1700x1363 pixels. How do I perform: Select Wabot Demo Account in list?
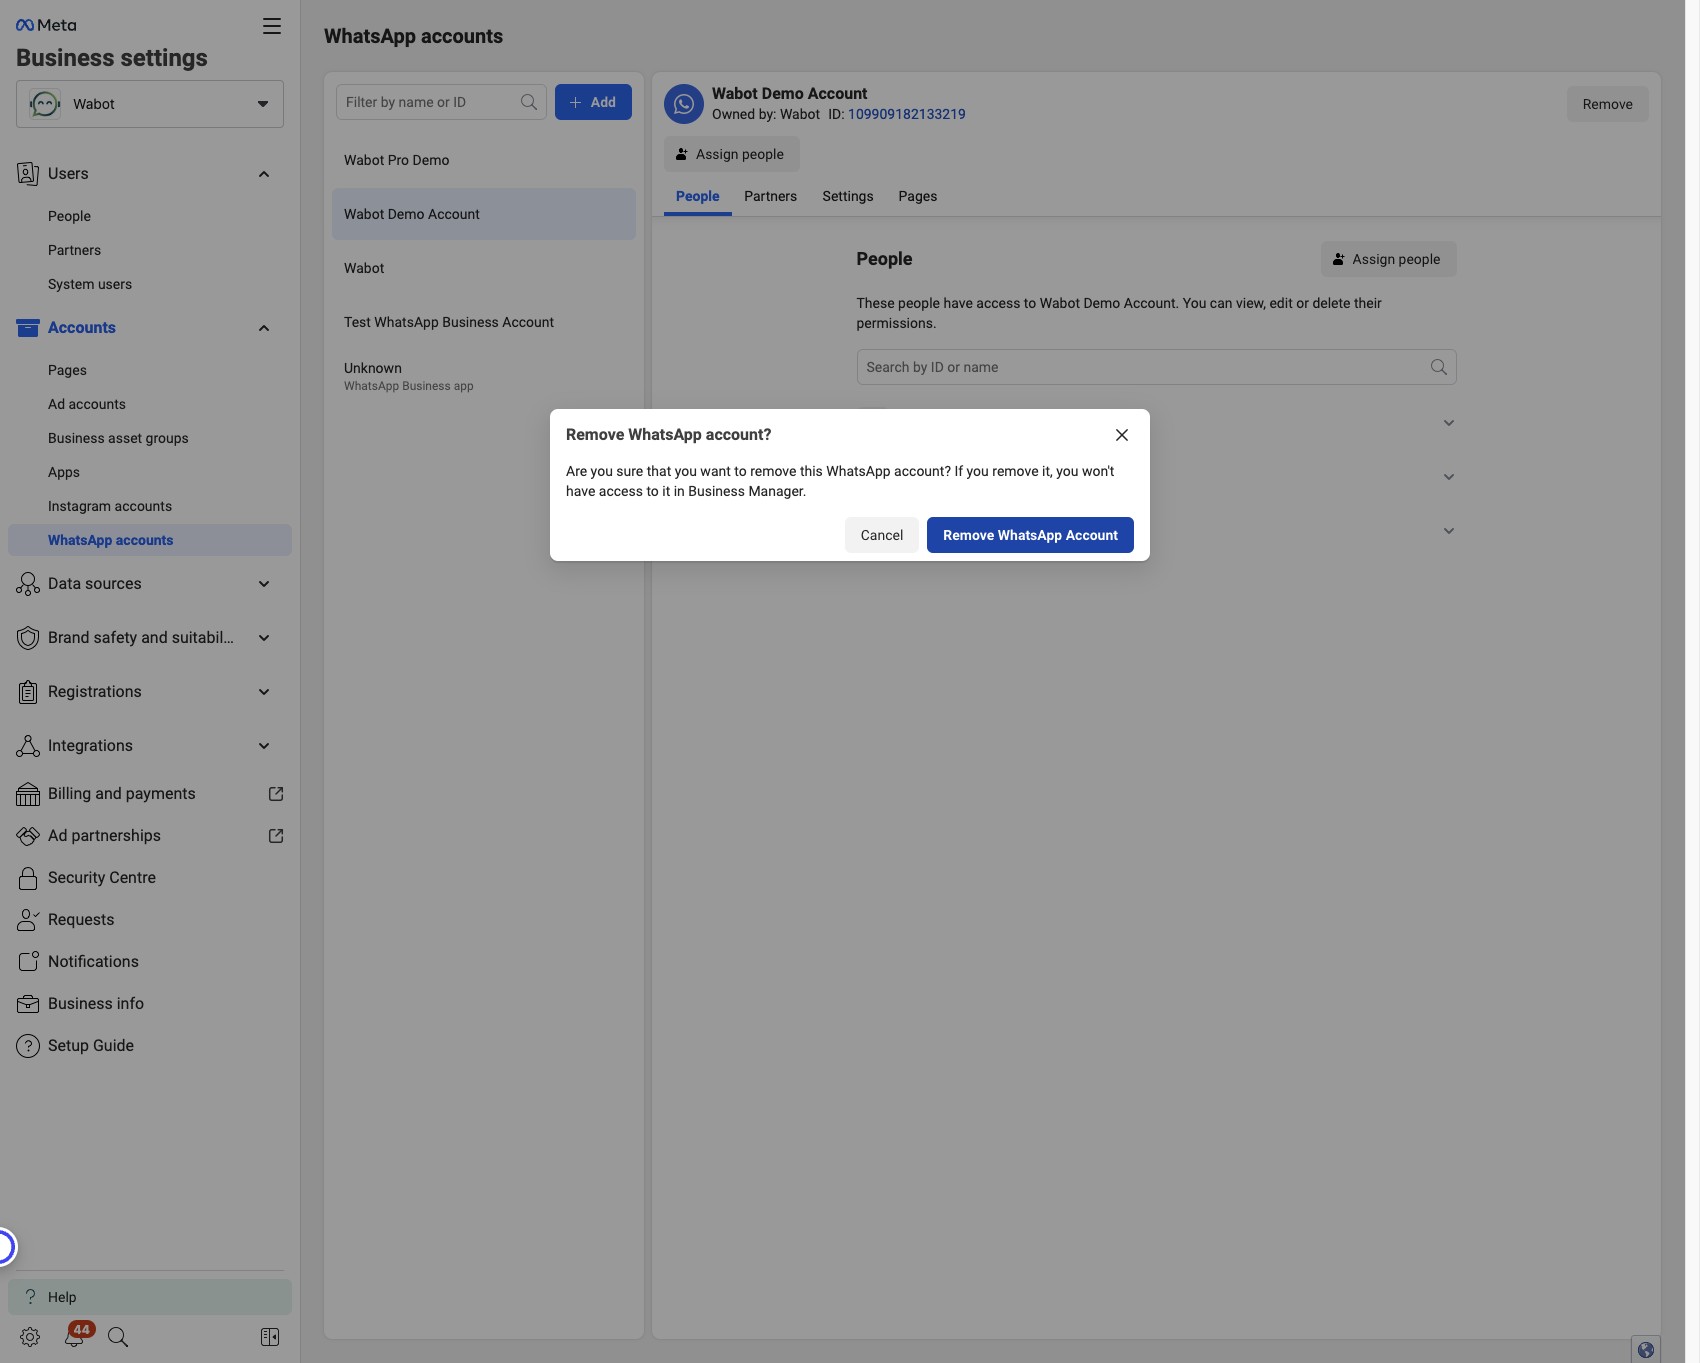pos(484,214)
